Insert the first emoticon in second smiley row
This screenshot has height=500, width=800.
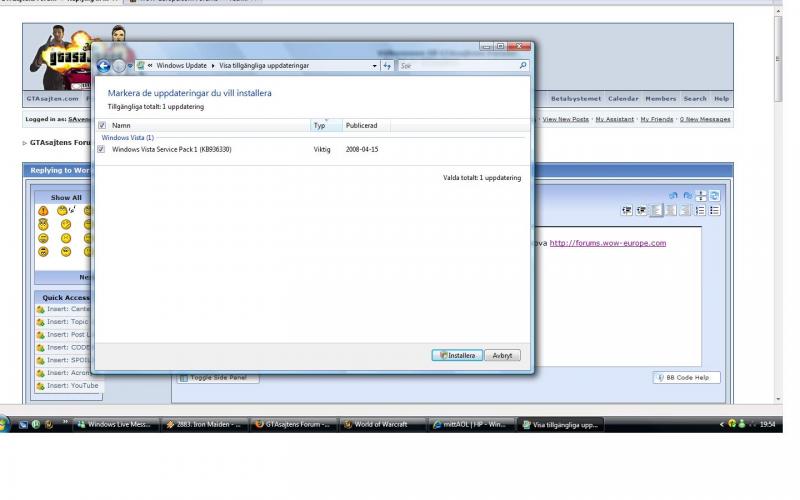(43, 224)
